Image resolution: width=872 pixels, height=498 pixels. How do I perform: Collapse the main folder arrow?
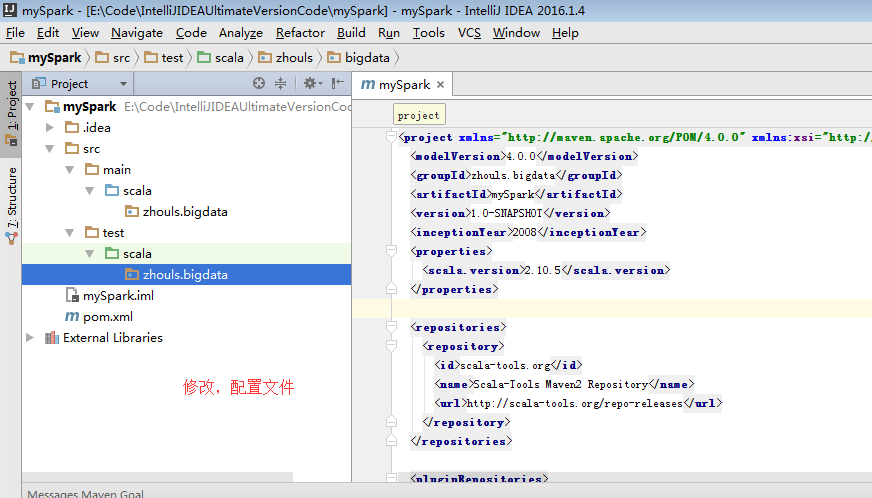click(70, 170)
